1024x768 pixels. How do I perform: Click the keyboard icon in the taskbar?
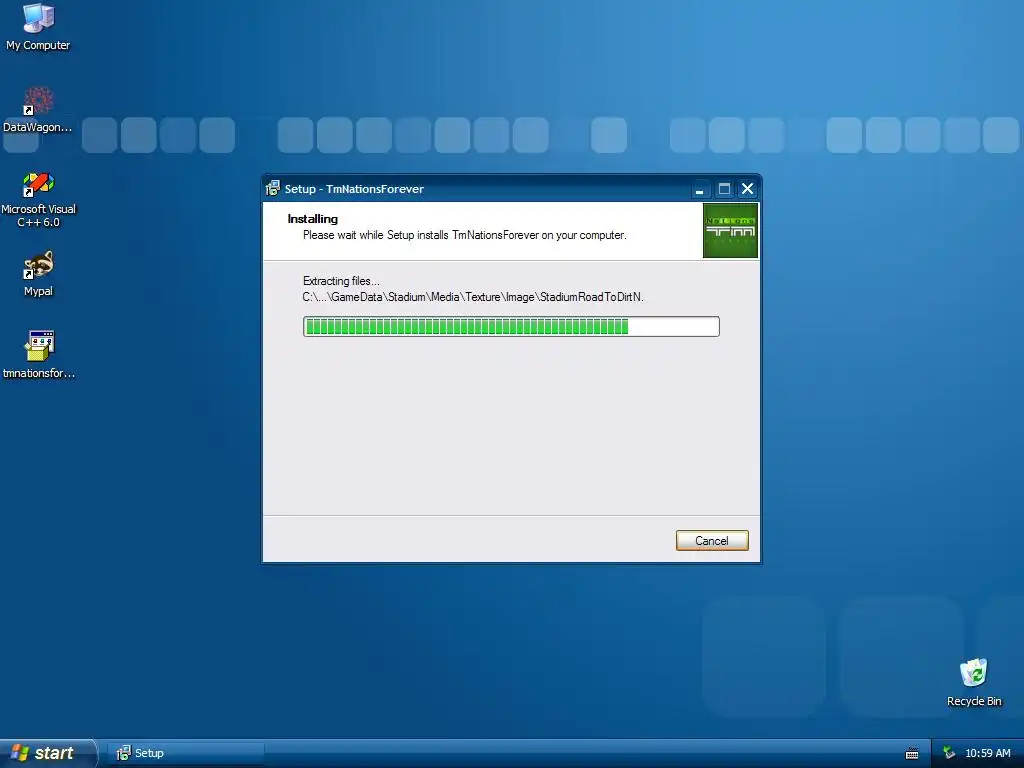pos(912,754)
